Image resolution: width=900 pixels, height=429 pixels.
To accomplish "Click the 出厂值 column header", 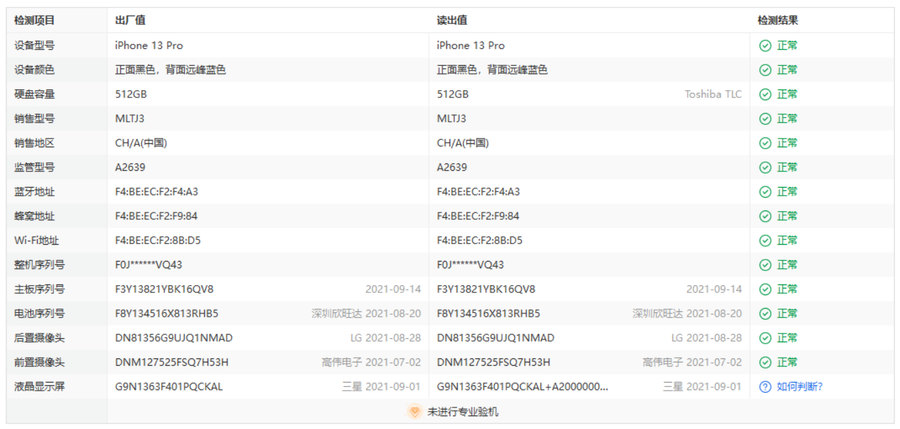I will click(130, 21).
